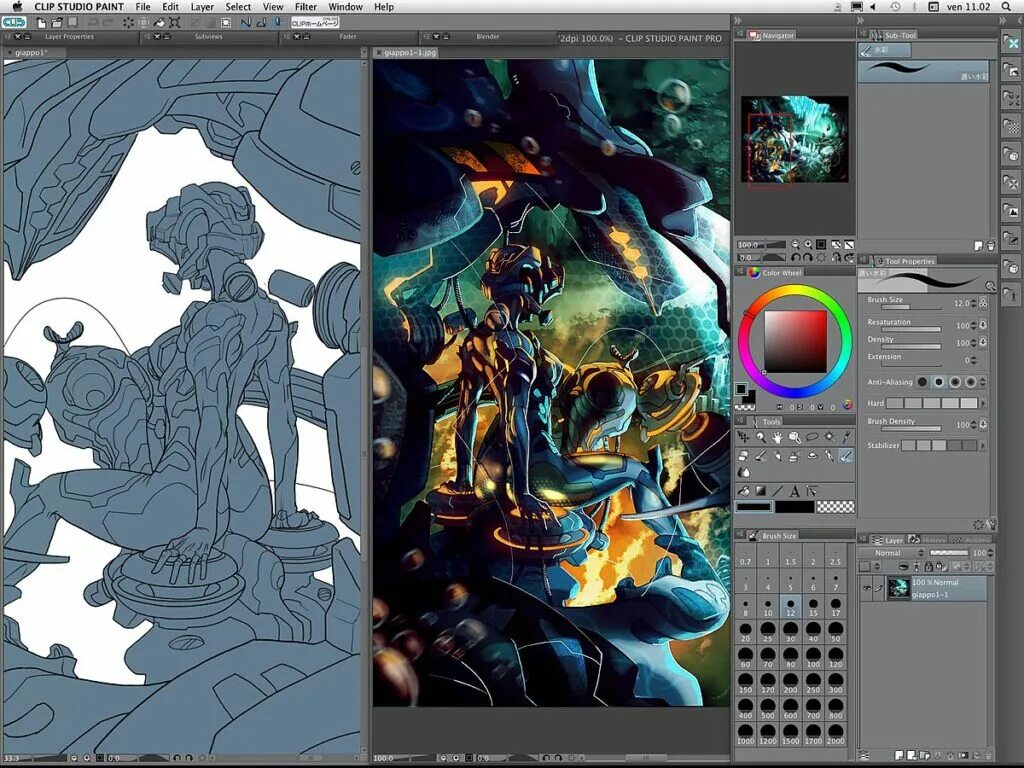
Task: Click the Navigator preview thumbnail
Action: [x=795, y=139]
